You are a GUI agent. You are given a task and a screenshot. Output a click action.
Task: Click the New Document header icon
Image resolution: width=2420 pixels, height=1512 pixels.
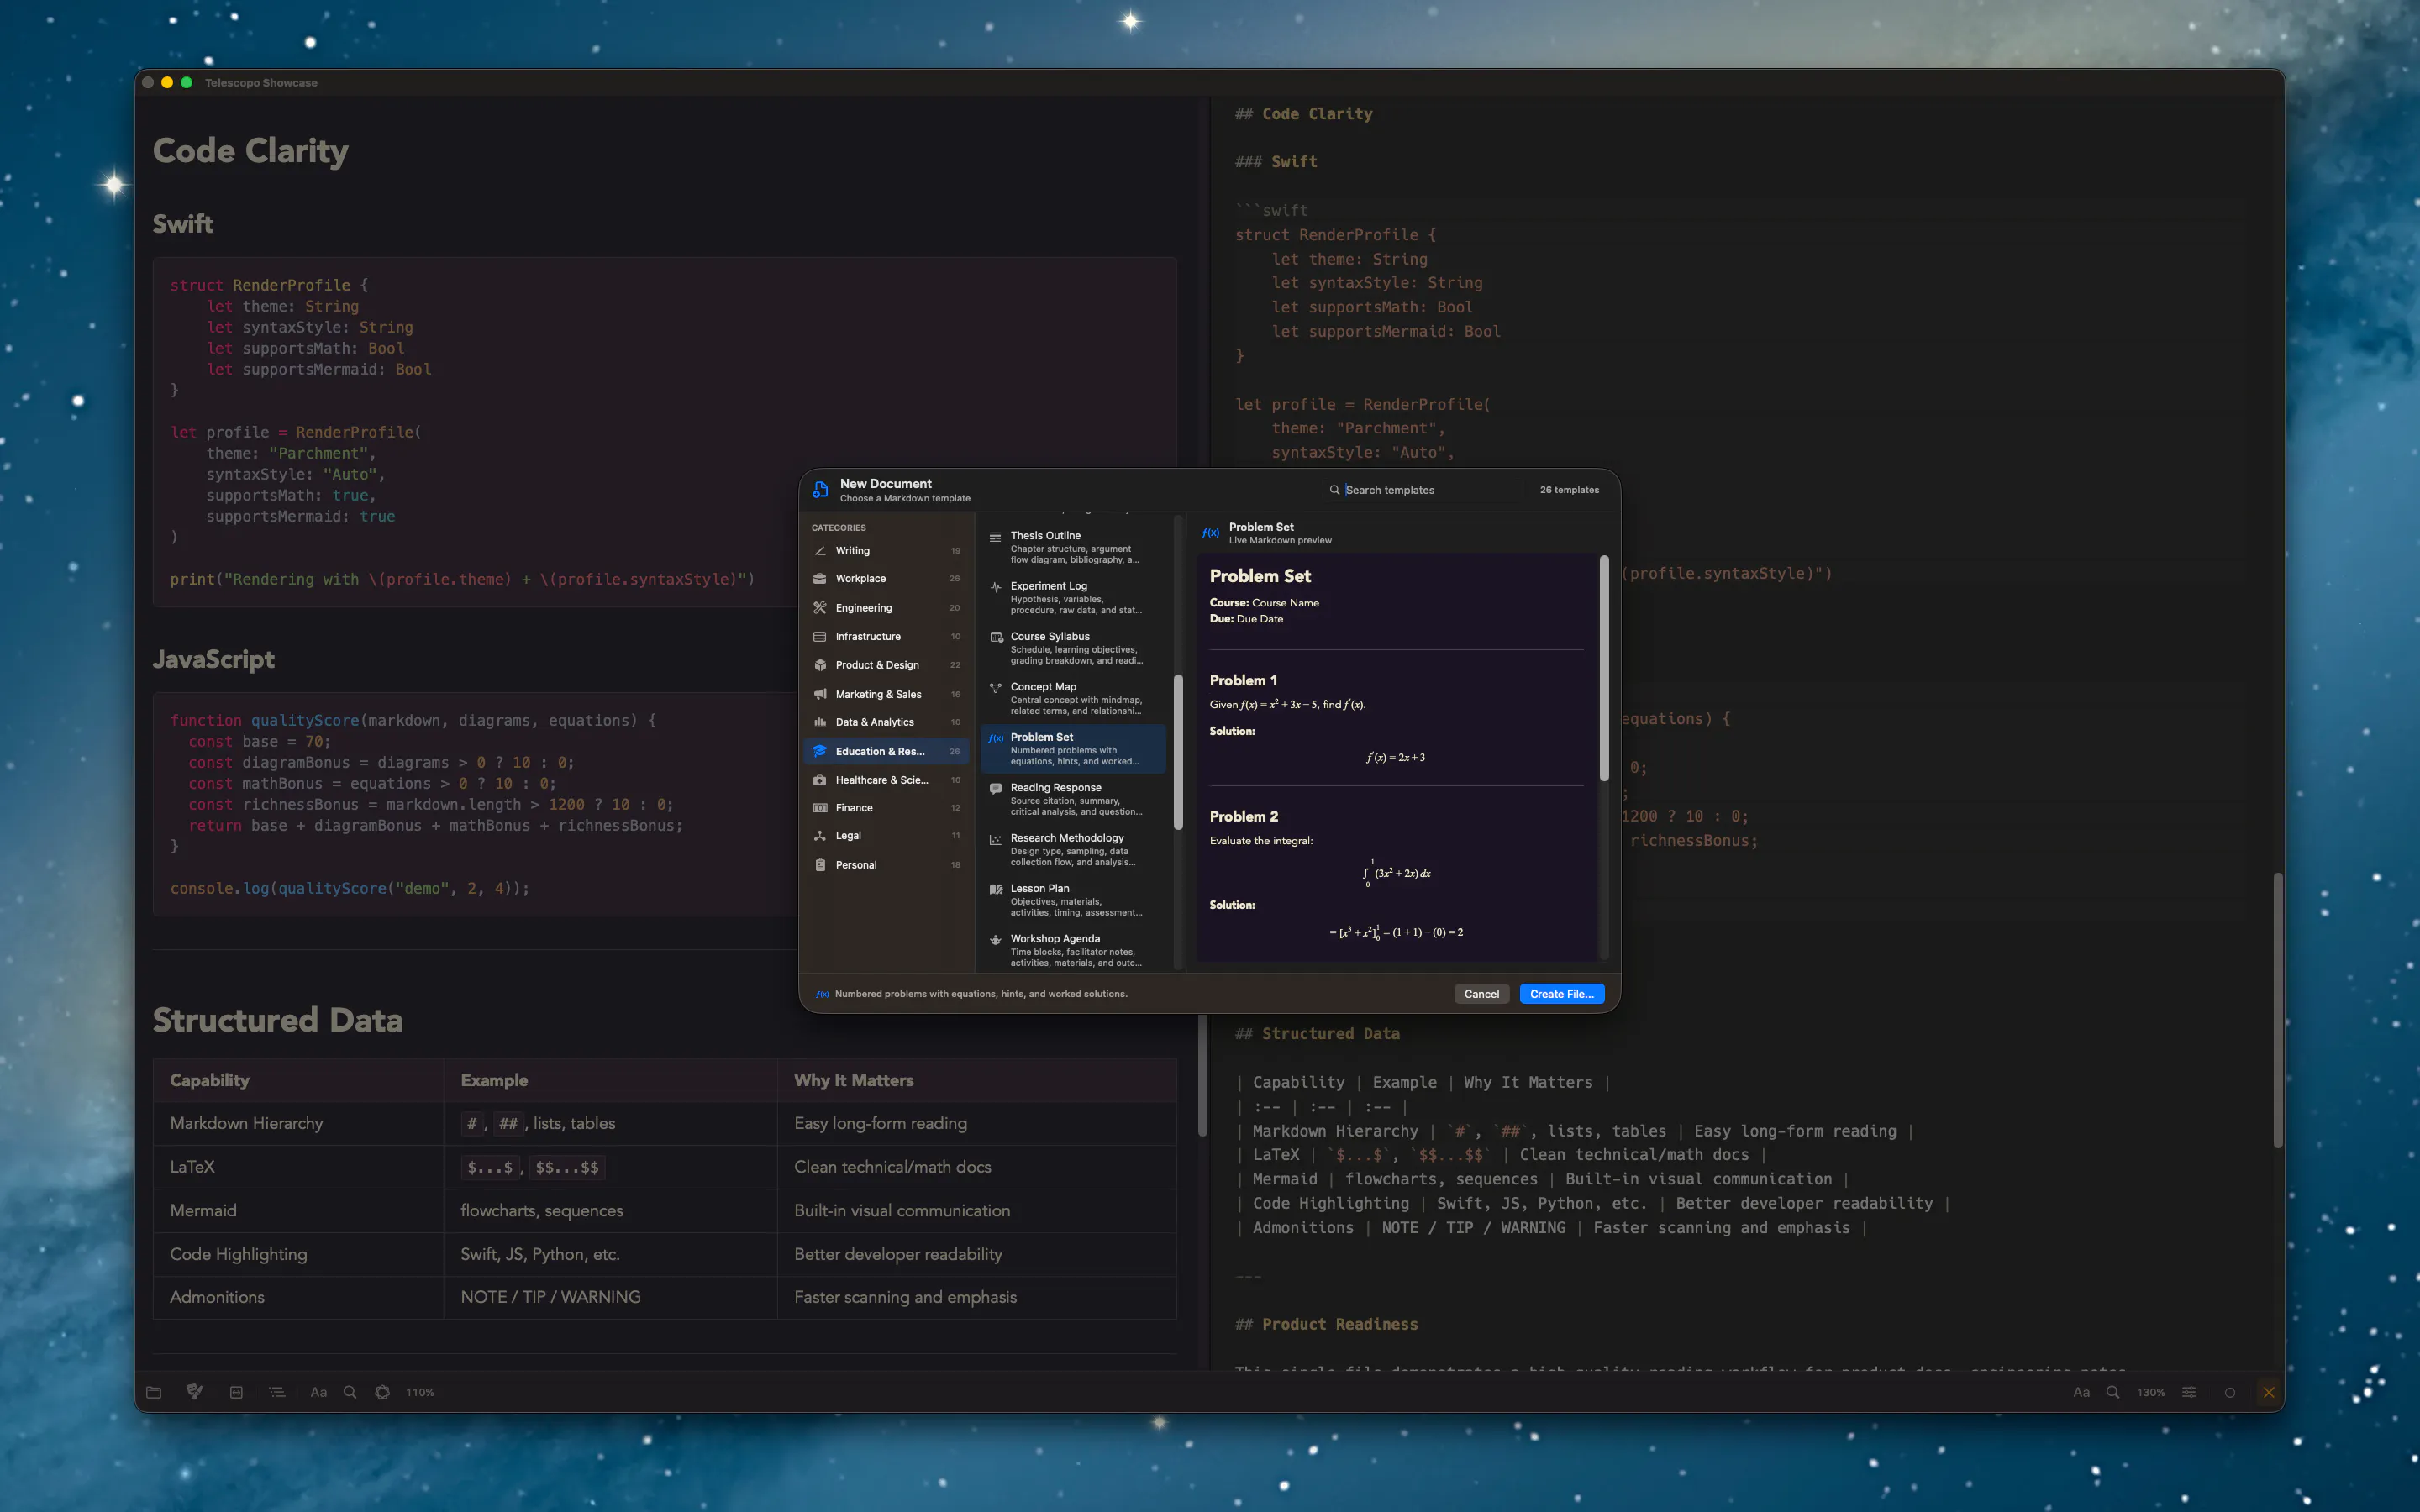tap(820, 490)
